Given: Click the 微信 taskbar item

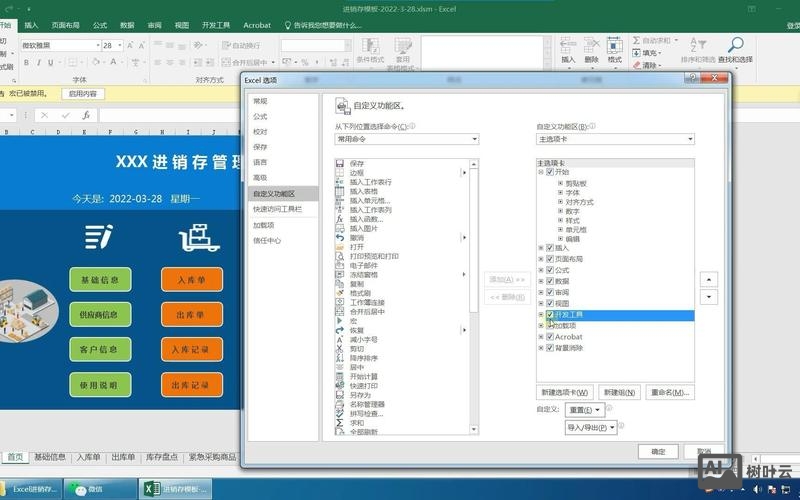Looking at the screenshot, I should (99, 489).
